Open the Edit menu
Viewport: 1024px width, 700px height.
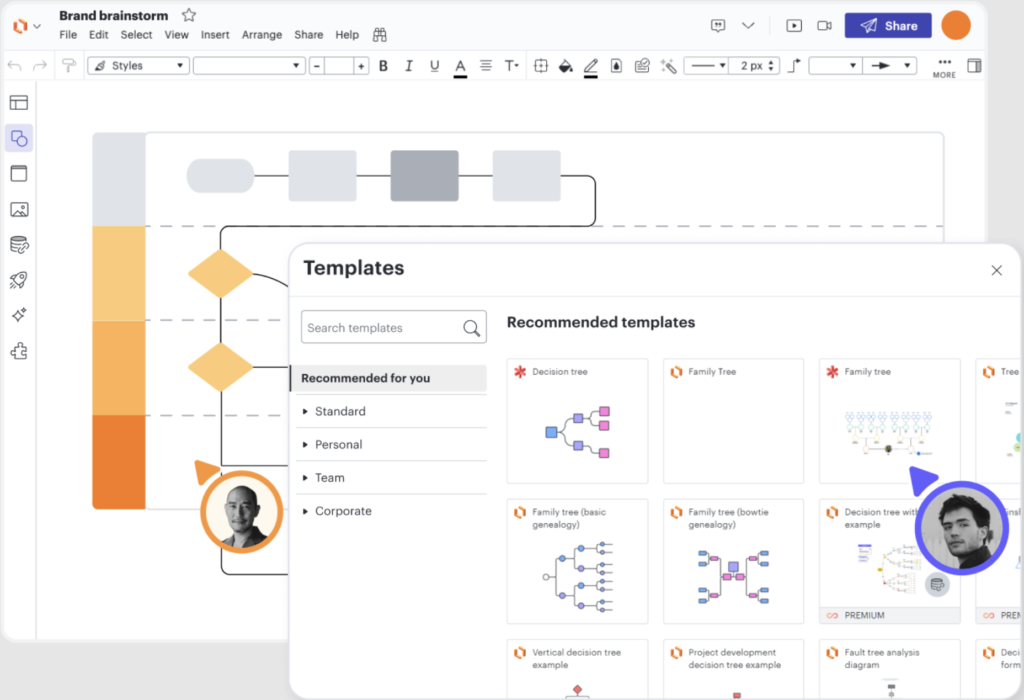[x=99, y=35]
